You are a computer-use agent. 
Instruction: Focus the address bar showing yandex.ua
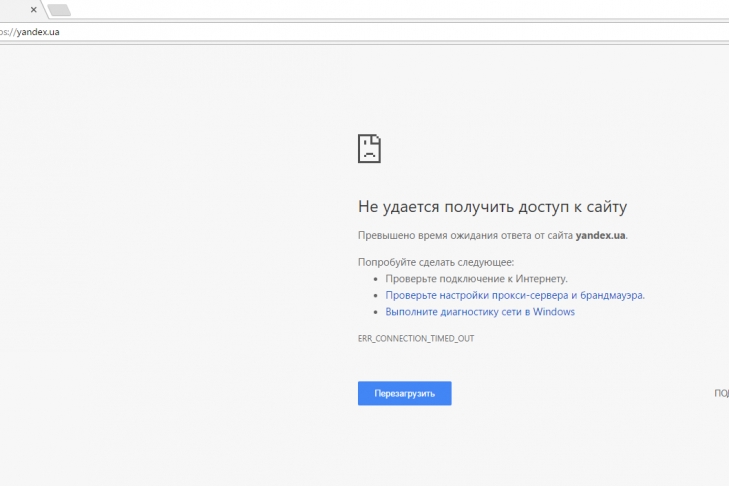point(35,31)
